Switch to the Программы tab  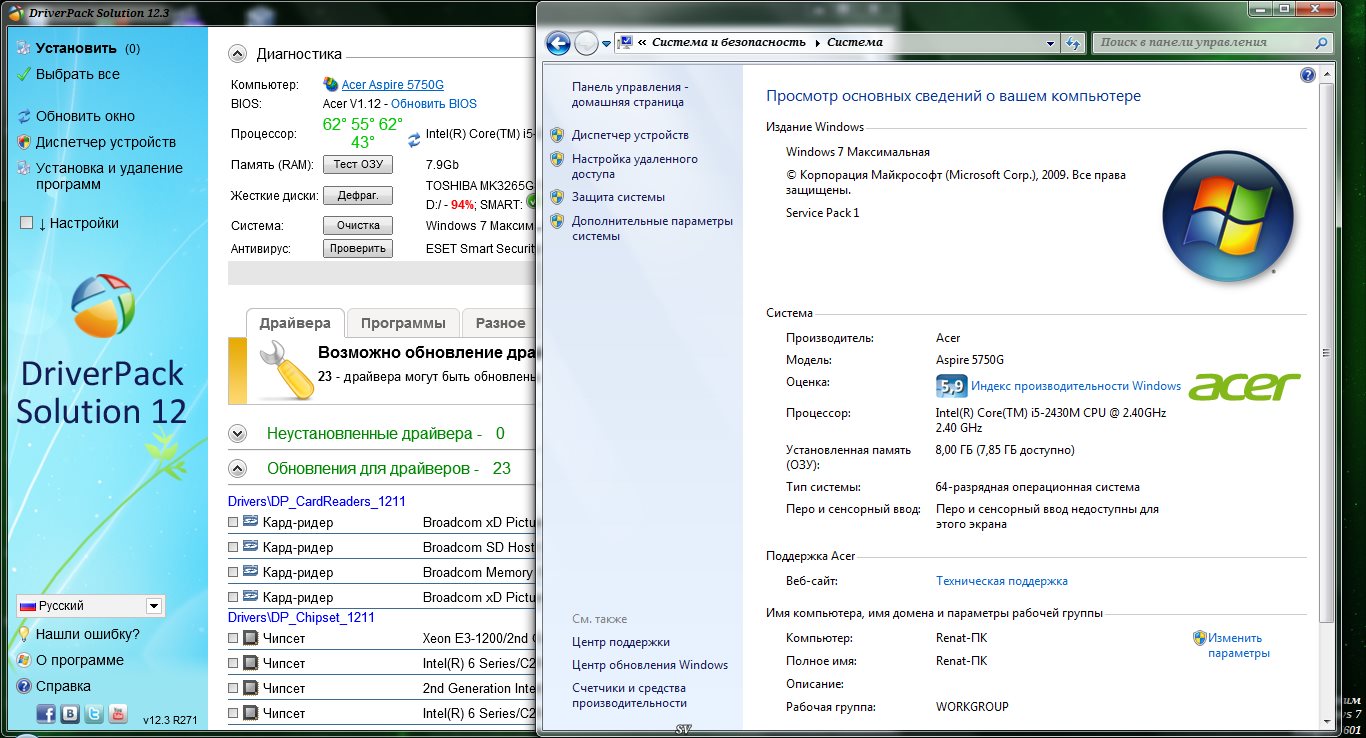click(403, 323)
